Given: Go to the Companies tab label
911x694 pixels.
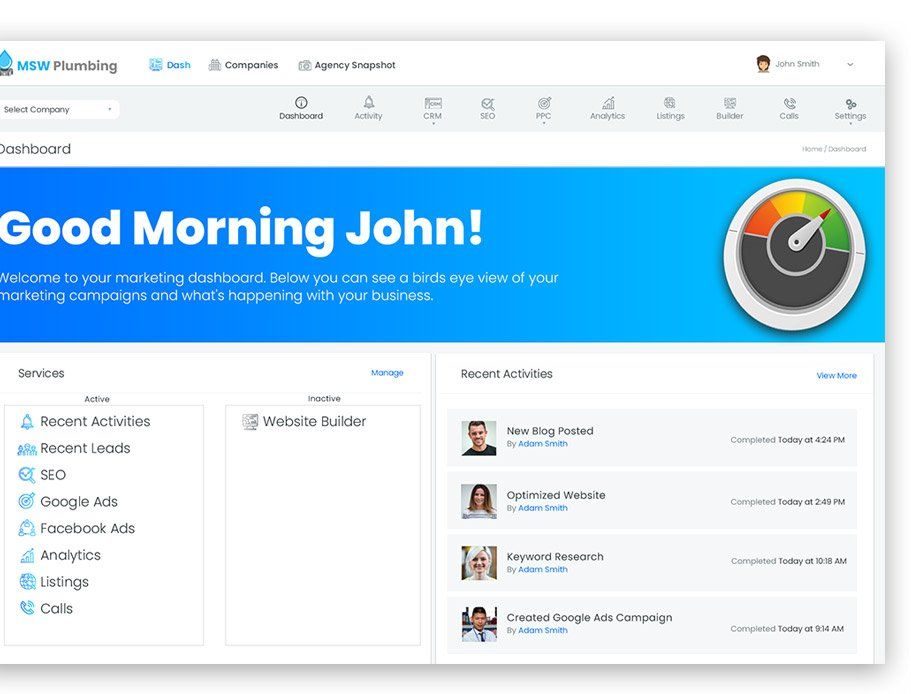Looking at the screenshot, I should pyautogui.click(x=252, y=65).
